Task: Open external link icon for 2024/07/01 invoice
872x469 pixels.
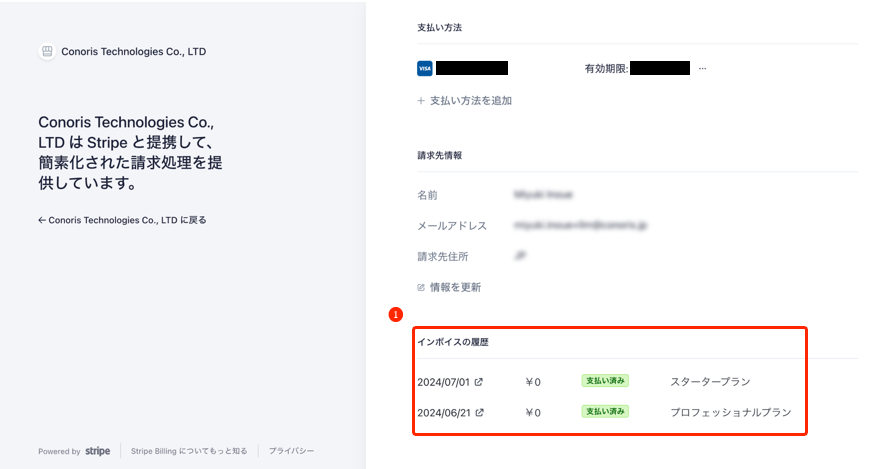Action: (x=479, y=382)
